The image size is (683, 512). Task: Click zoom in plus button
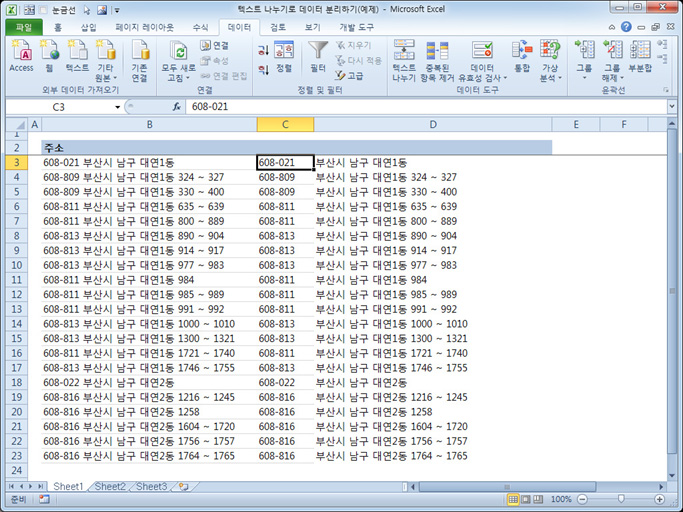659,499
